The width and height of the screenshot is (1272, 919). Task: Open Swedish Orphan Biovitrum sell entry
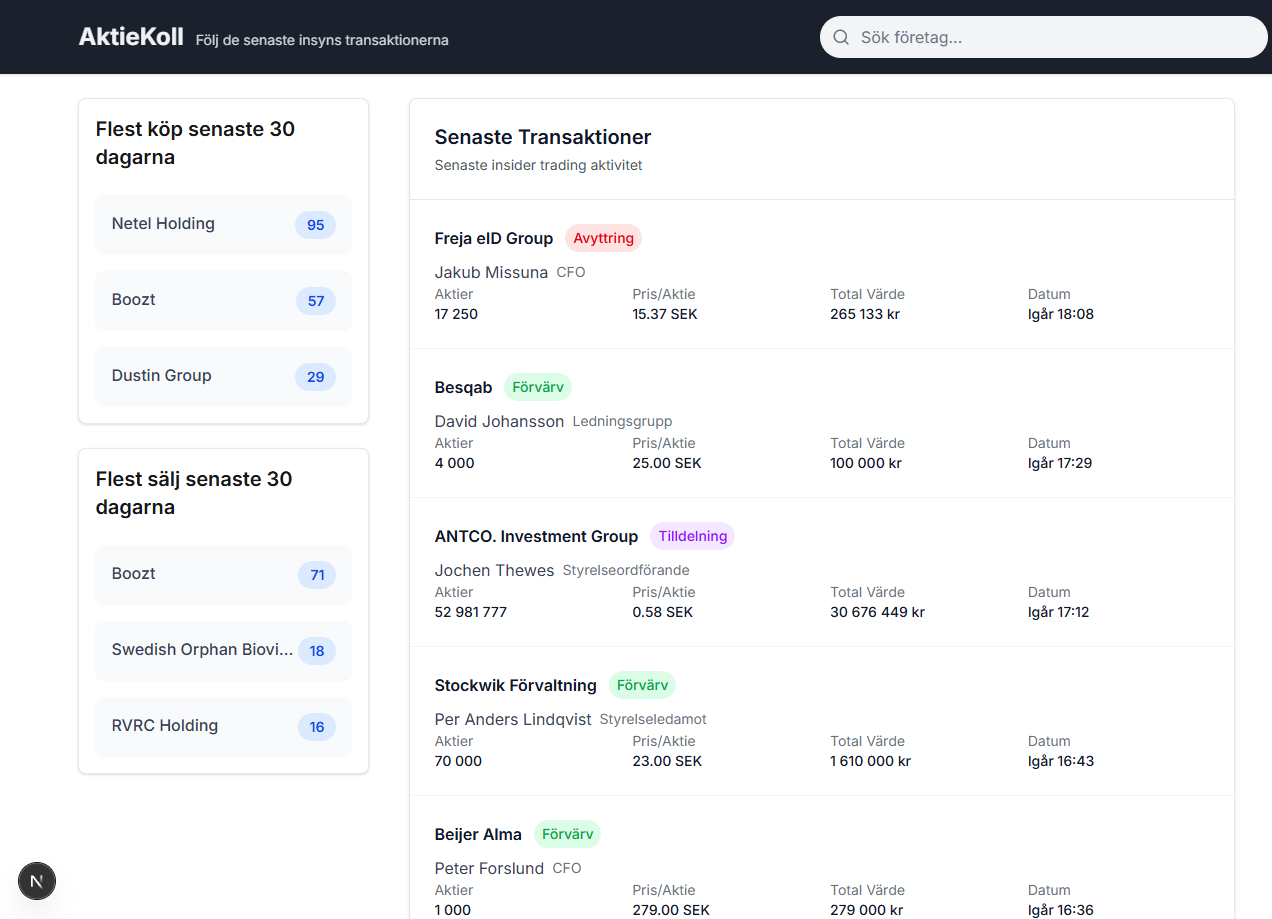click(x=203, y=650)
